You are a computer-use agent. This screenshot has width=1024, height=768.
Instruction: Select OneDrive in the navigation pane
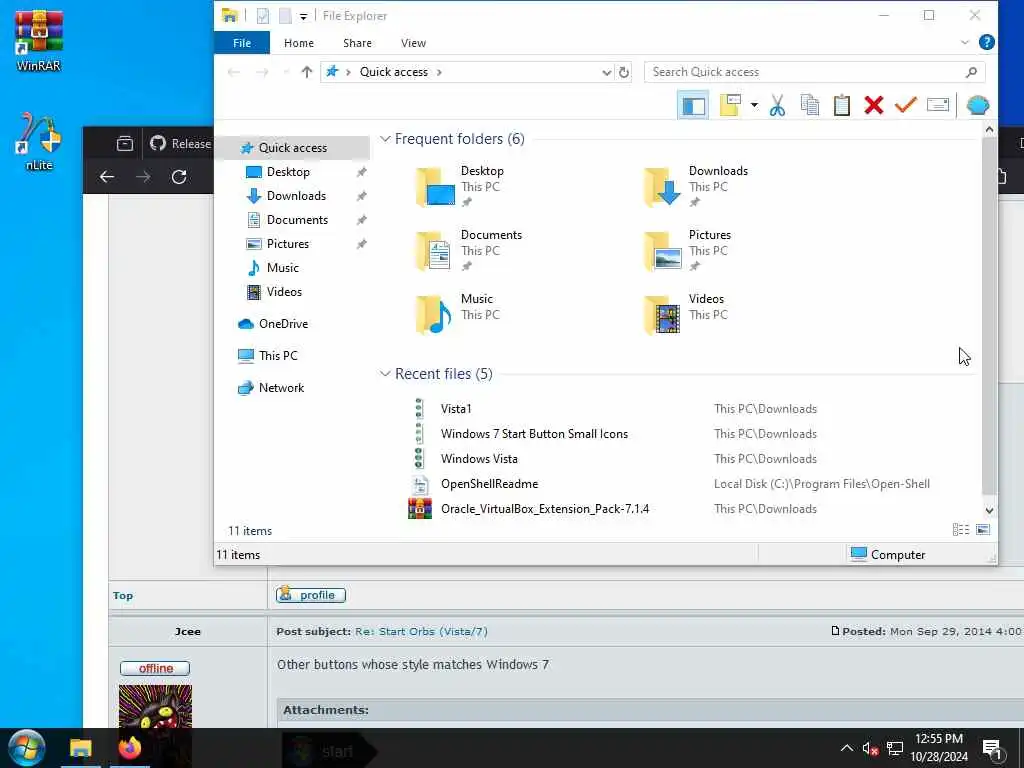coord(283,324)
